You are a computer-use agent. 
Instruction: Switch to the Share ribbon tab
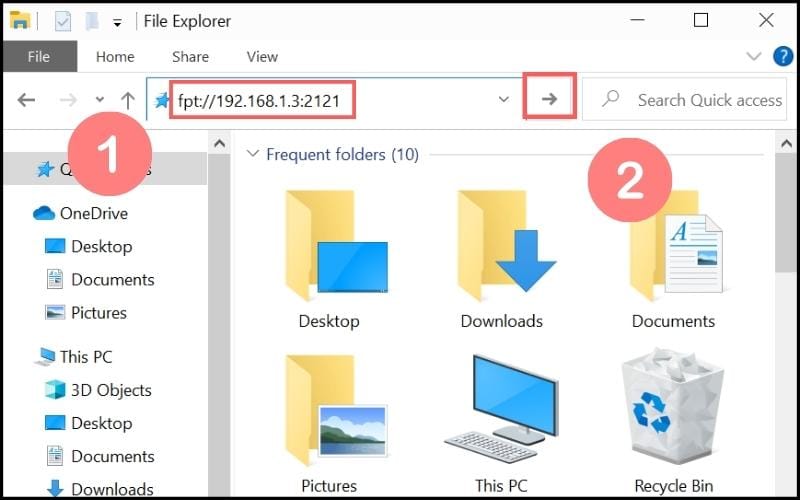[x=190, y=57]
